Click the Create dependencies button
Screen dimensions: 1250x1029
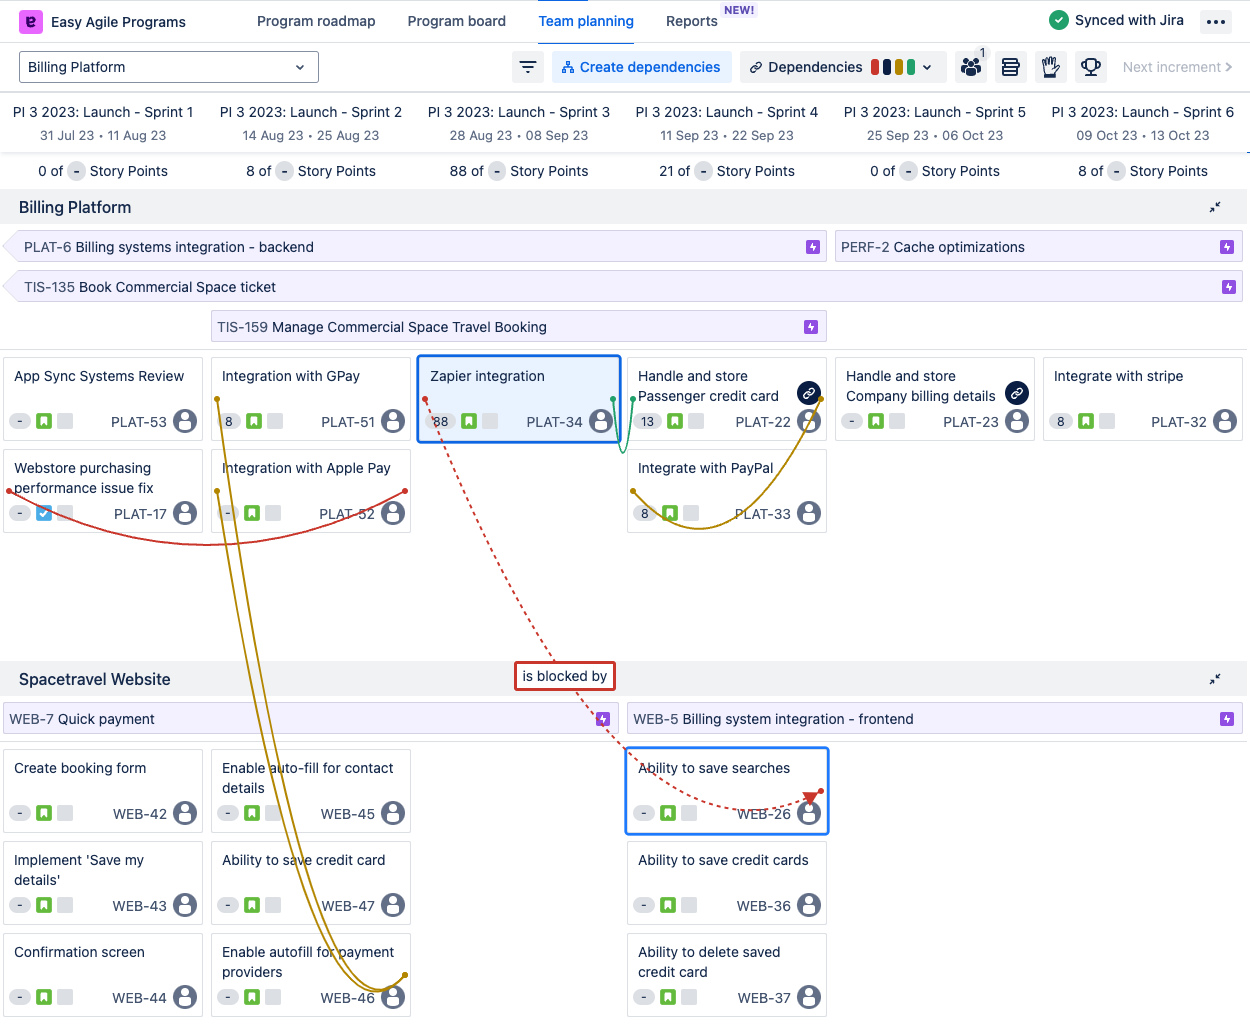tap(641, 67)
